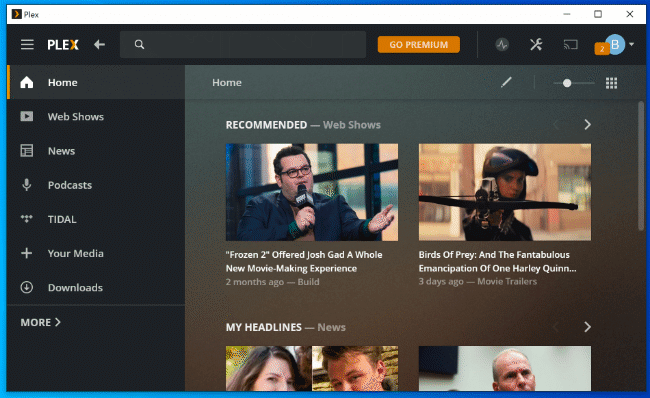This screenshot has height=398, width=650.
Task: Click the MY HEADLINES section heading
Action: 264,327
